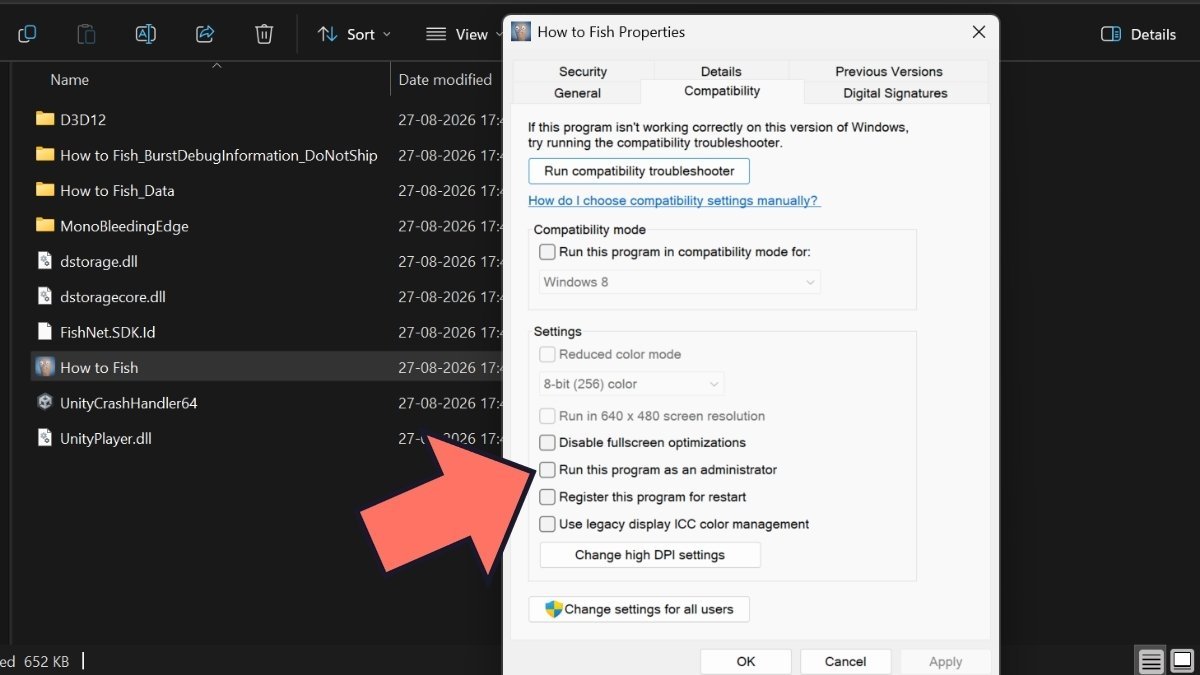Click the UnityPlayer.dll file icon
1200x675 pixels.
pyautogui.click(x=44, y=438)
